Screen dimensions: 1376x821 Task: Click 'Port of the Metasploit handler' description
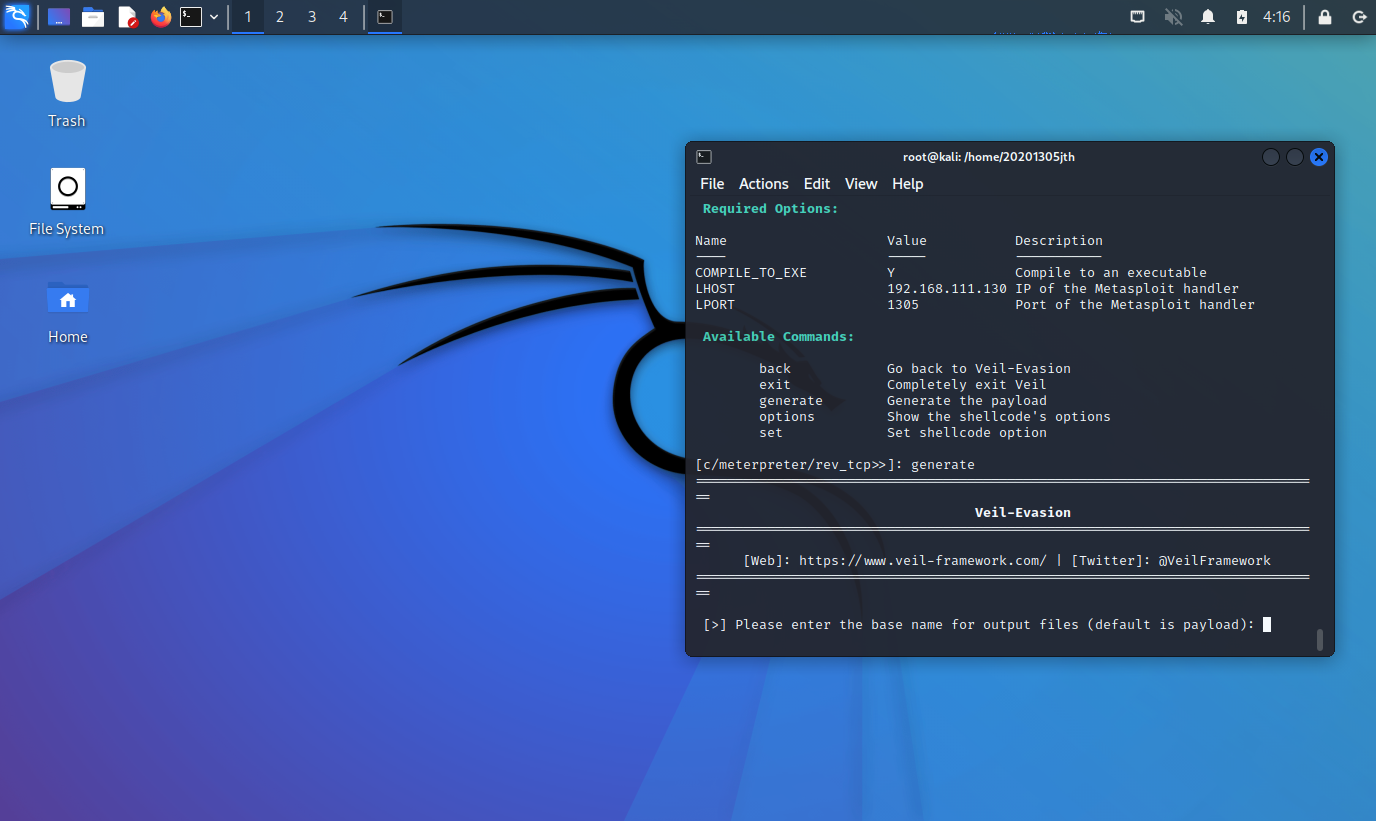pyautogui.click(x=1135, y=305)
